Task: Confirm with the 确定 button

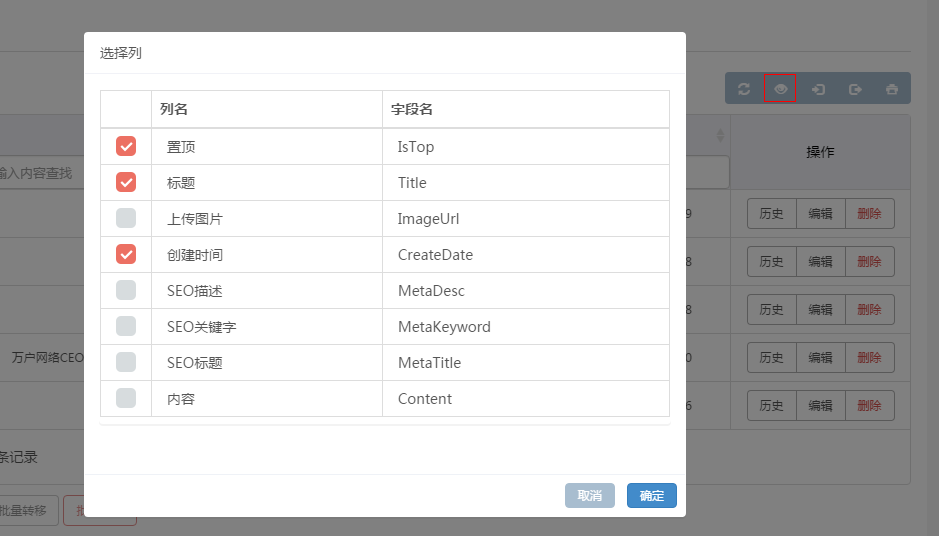Action: (x=652, y=495)
